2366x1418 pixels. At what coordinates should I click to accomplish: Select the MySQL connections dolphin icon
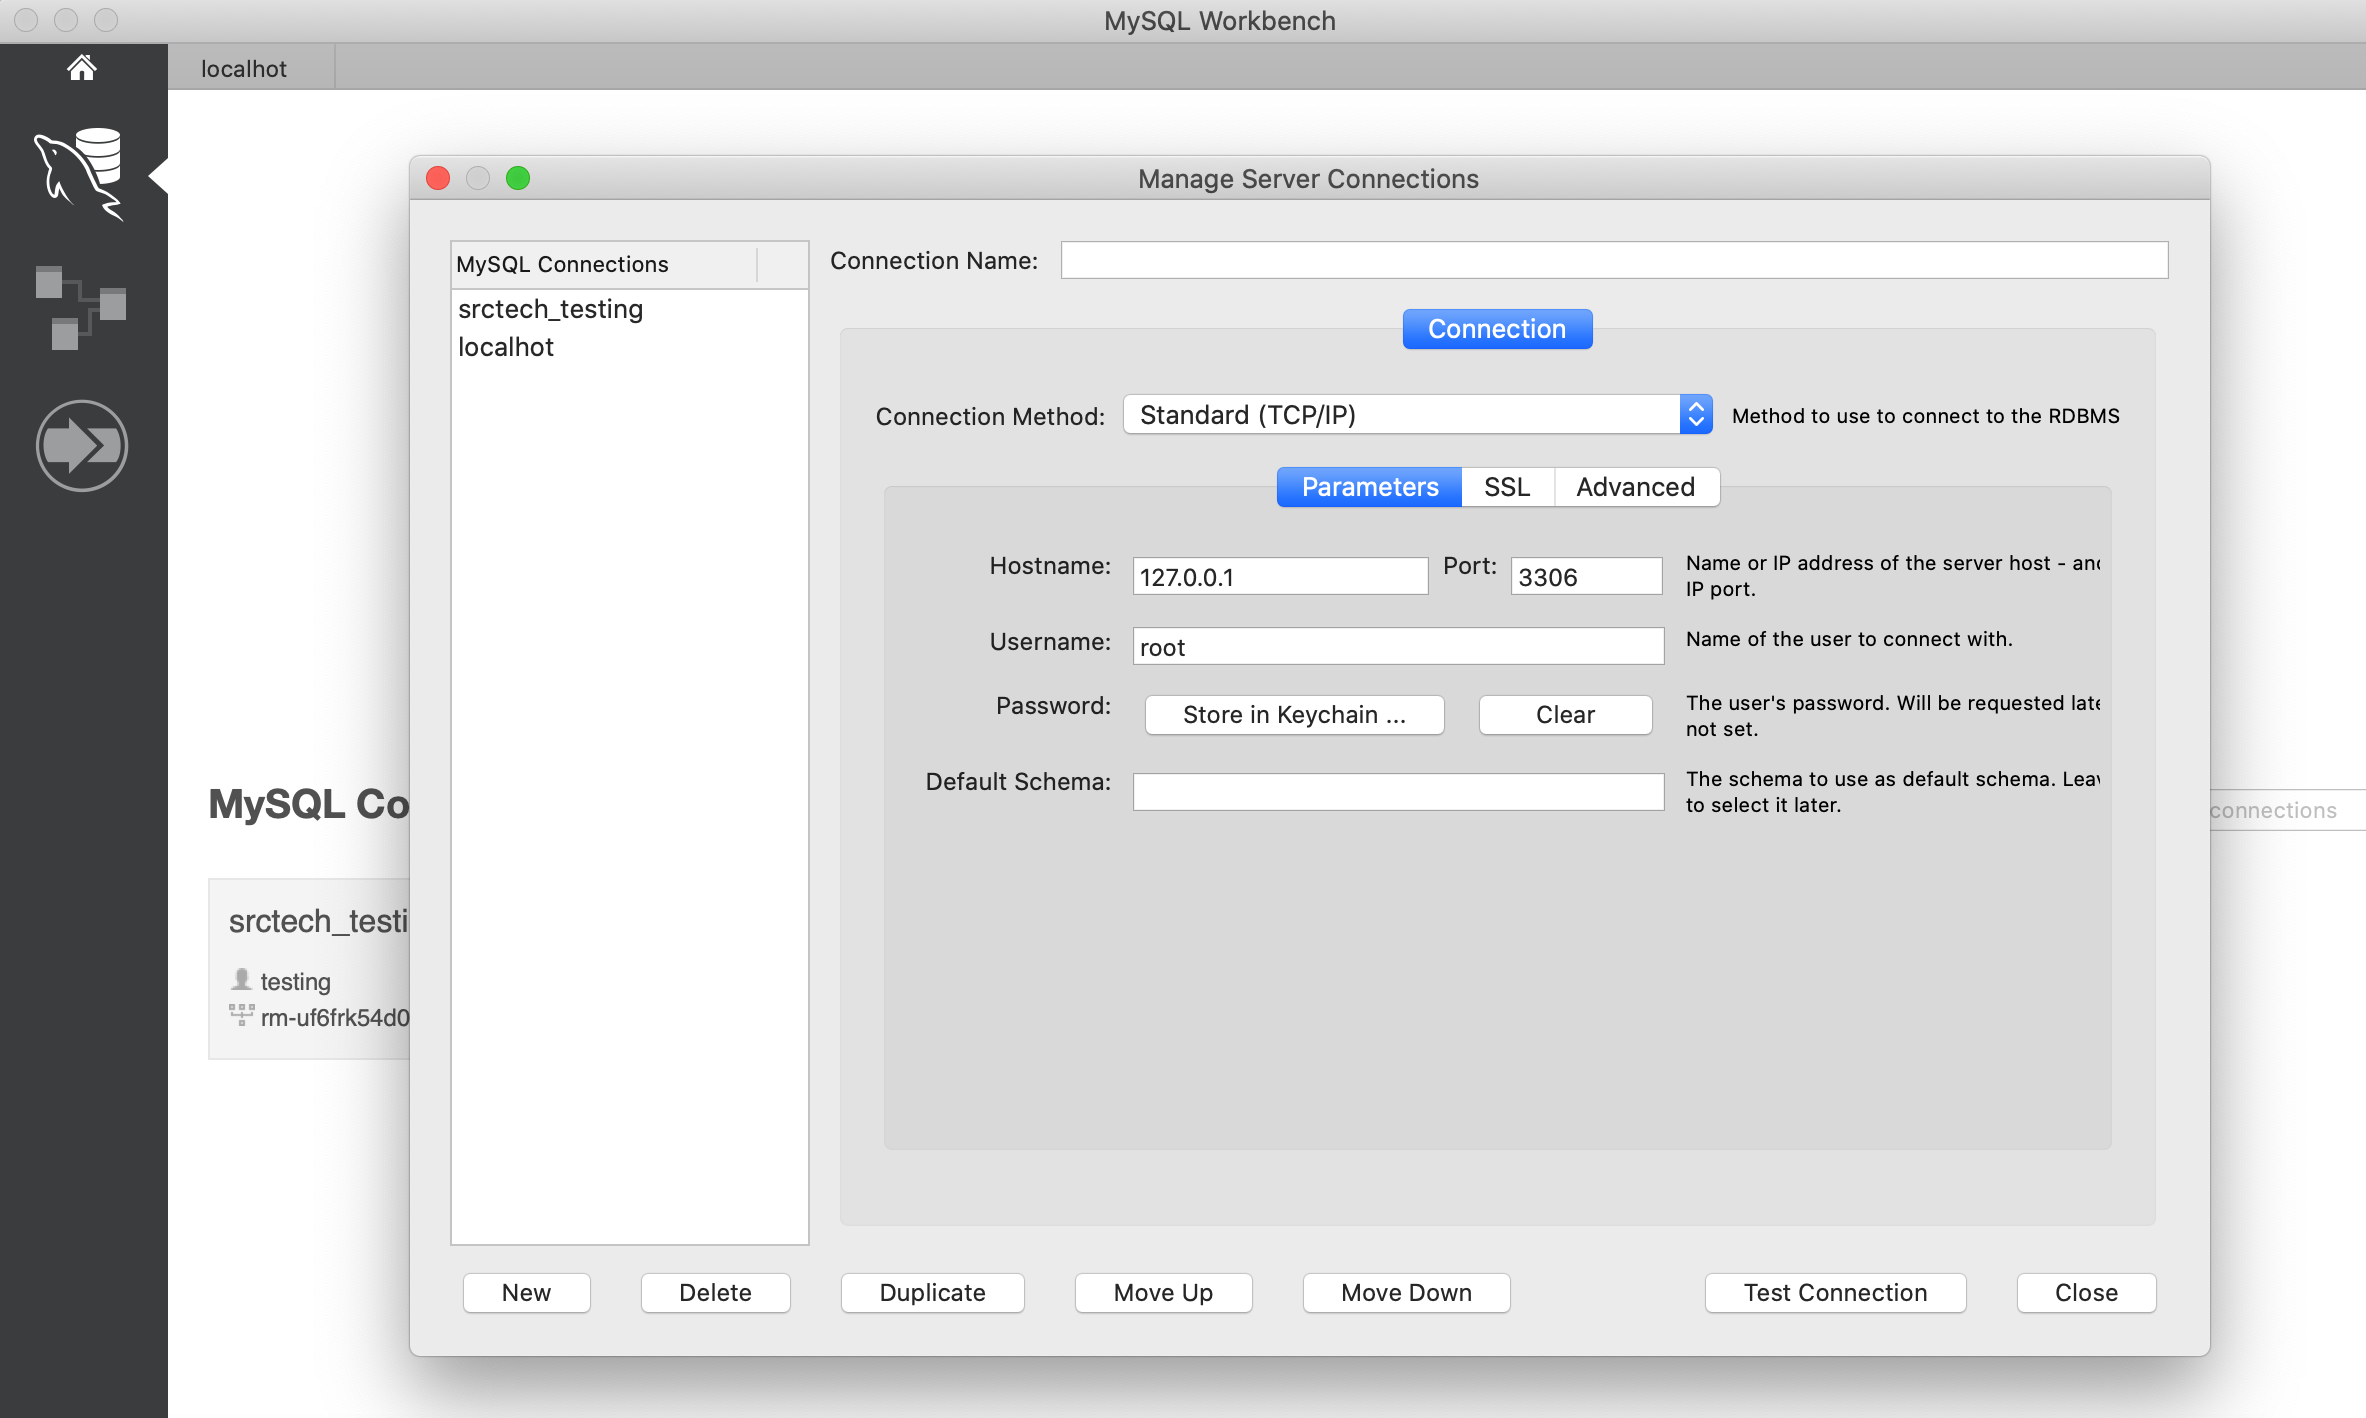coord(80,174)
